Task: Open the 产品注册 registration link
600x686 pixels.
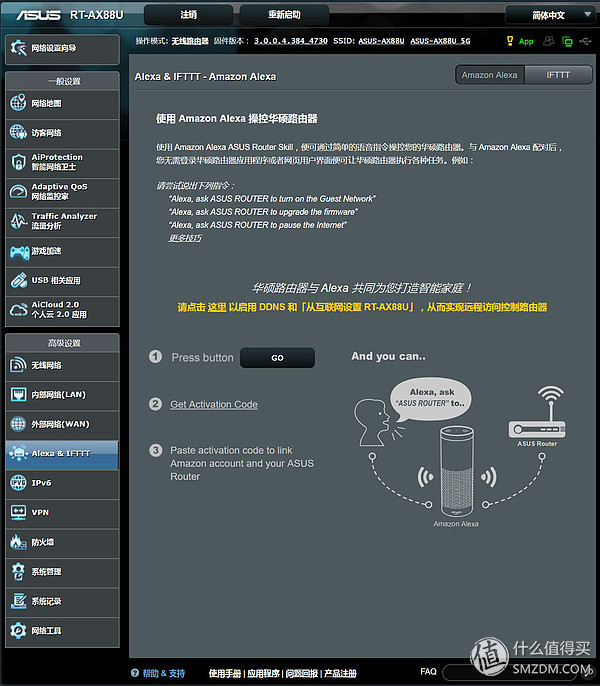Action: click(340, 673)
